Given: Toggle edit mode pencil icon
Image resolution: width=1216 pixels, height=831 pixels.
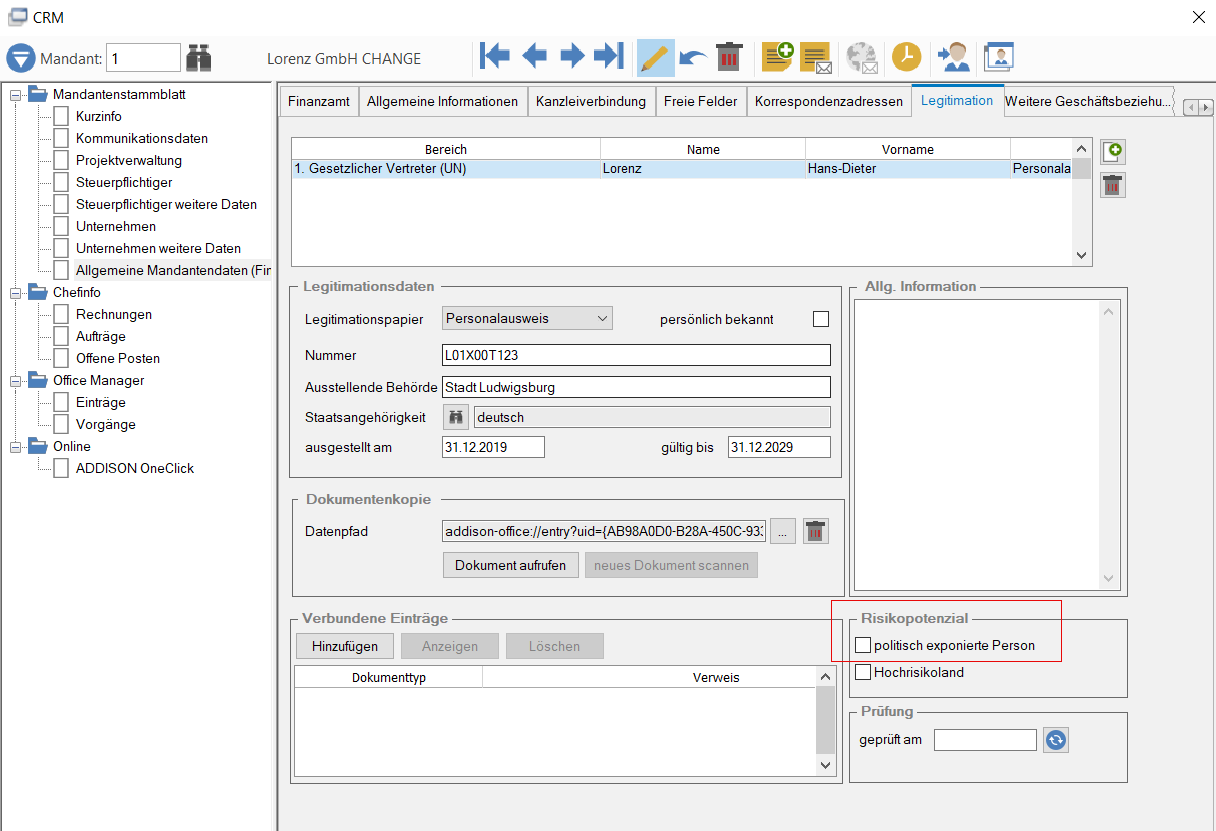Looking at the screenshot, I should [x=655, y=58].
